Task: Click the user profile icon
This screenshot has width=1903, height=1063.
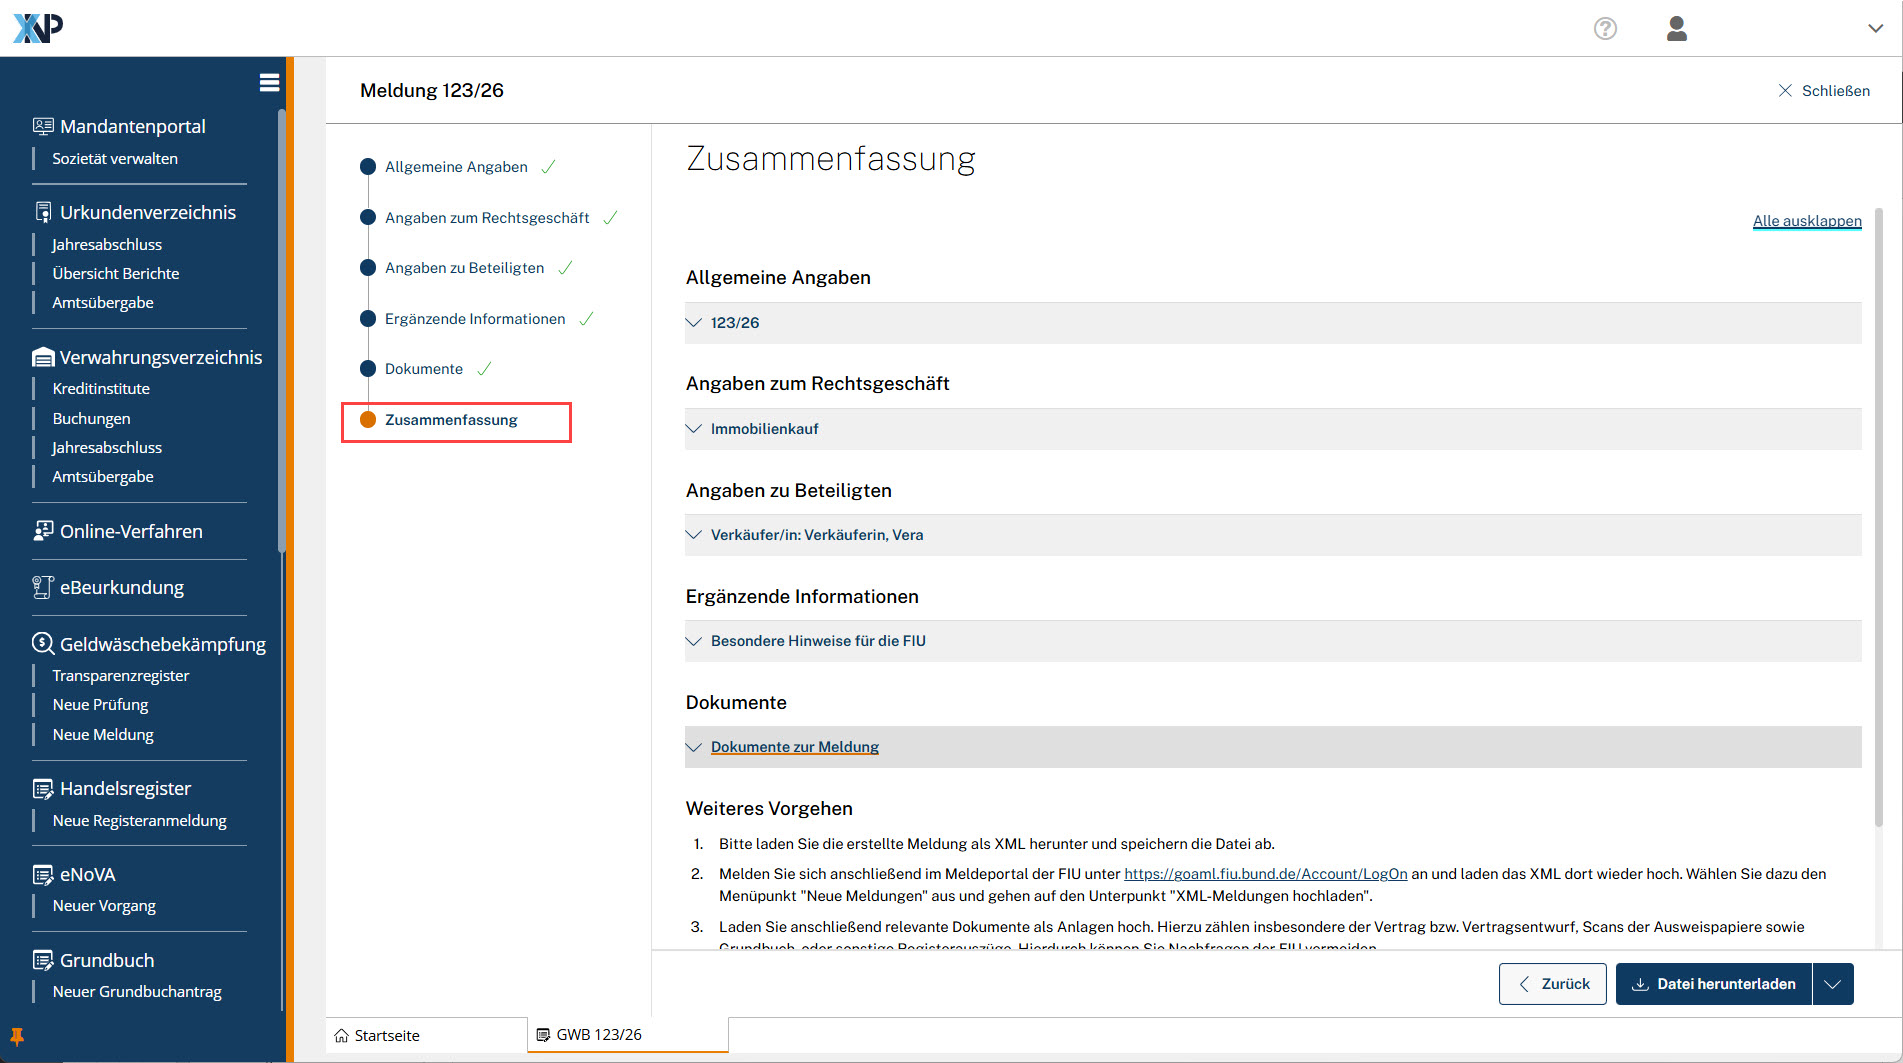Action: click(x=1677, y=29)
